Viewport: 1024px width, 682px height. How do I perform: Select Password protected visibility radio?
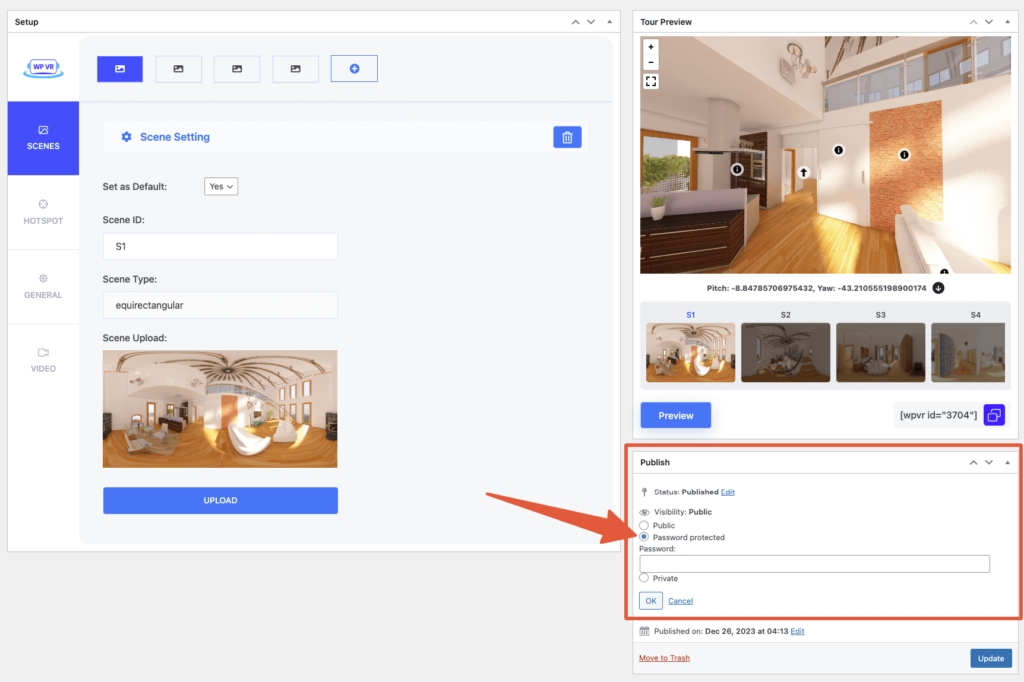(644, 537)
